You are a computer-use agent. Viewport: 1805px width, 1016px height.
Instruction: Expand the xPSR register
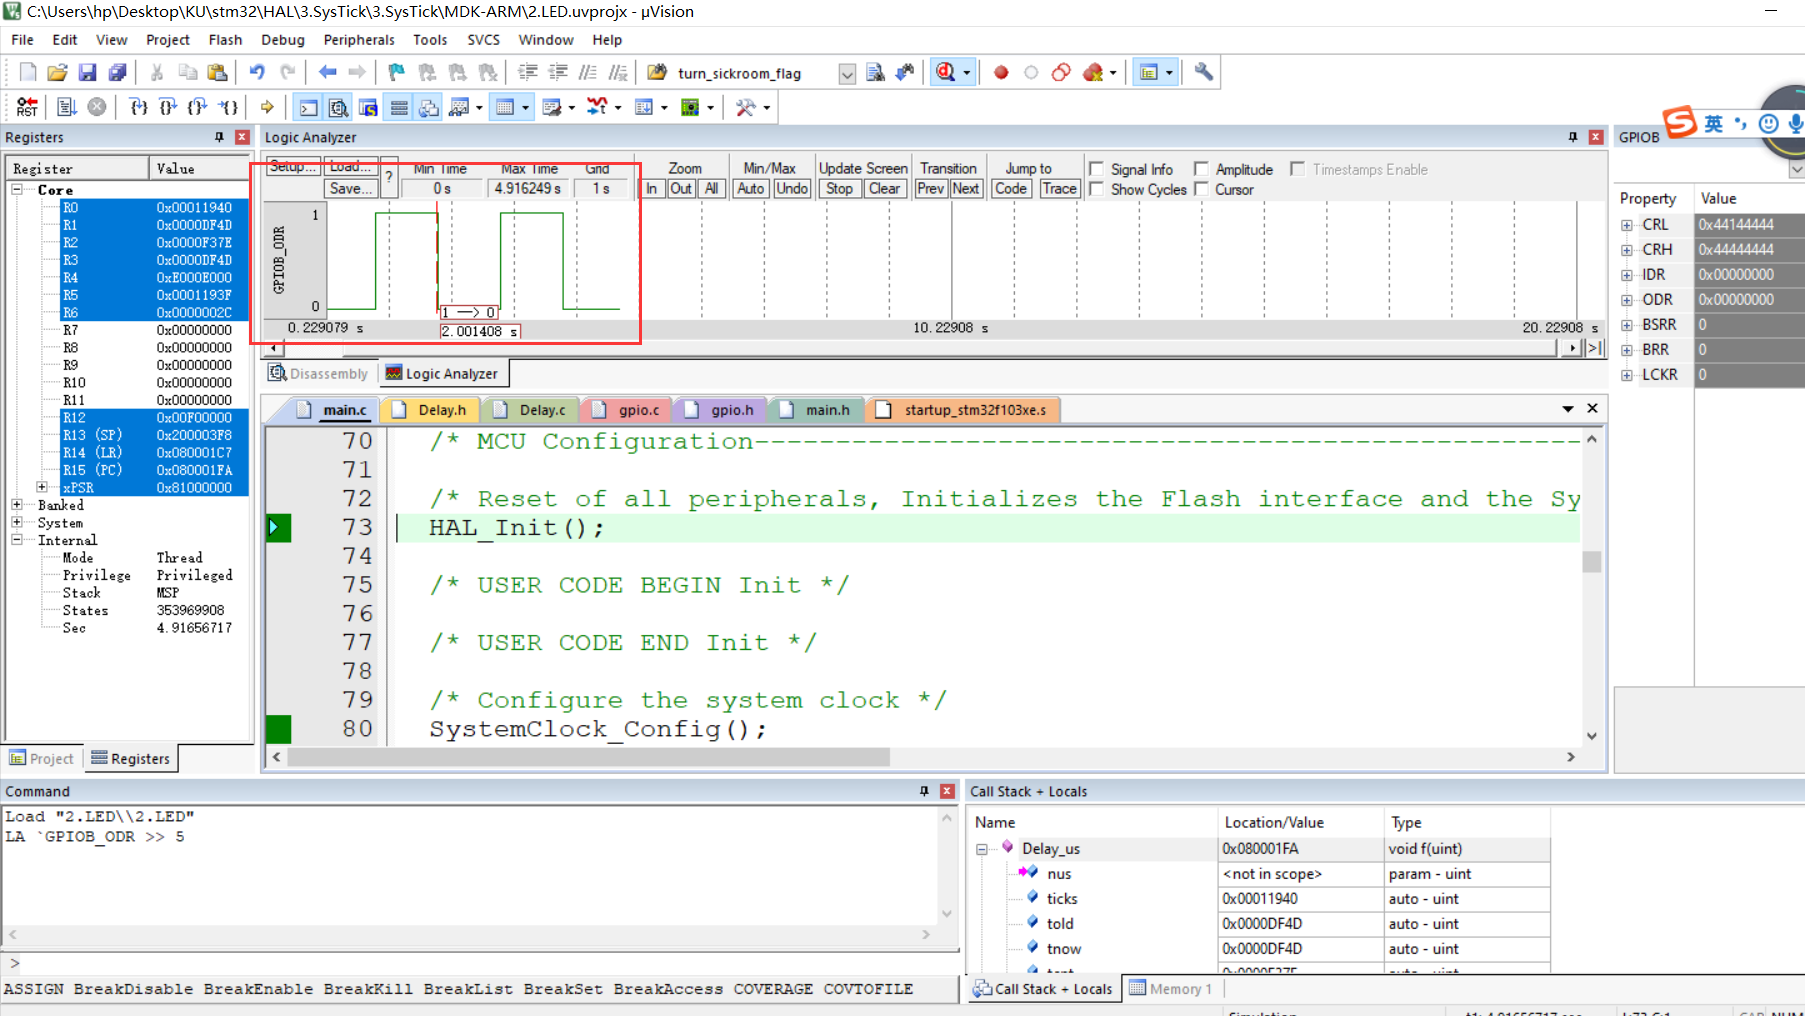(x=42, y=487)
